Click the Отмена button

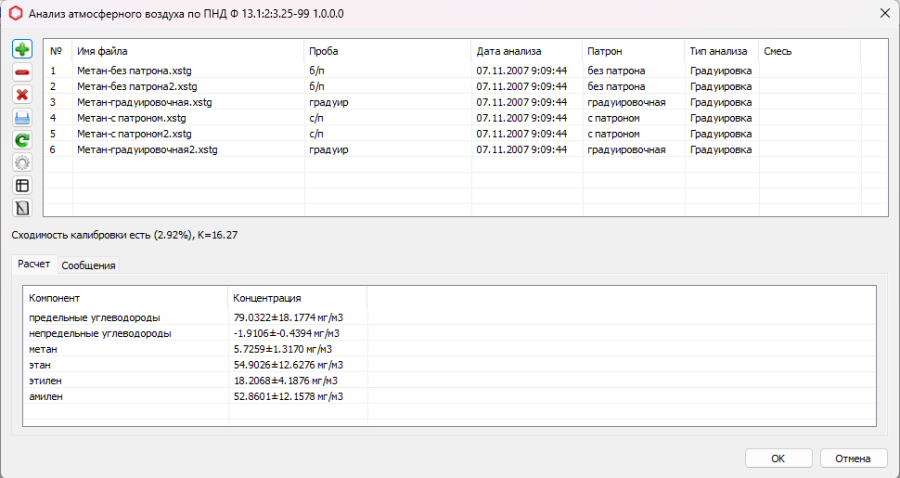pyautogui.click(x=852, y=458)
